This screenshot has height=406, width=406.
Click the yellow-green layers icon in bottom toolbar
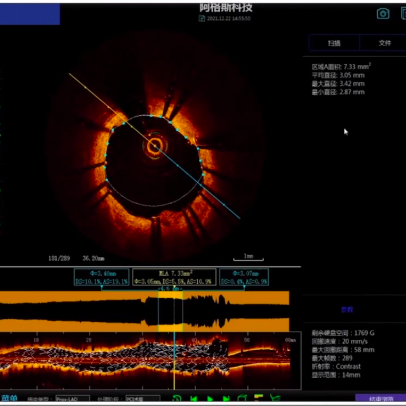click(259, 398)
